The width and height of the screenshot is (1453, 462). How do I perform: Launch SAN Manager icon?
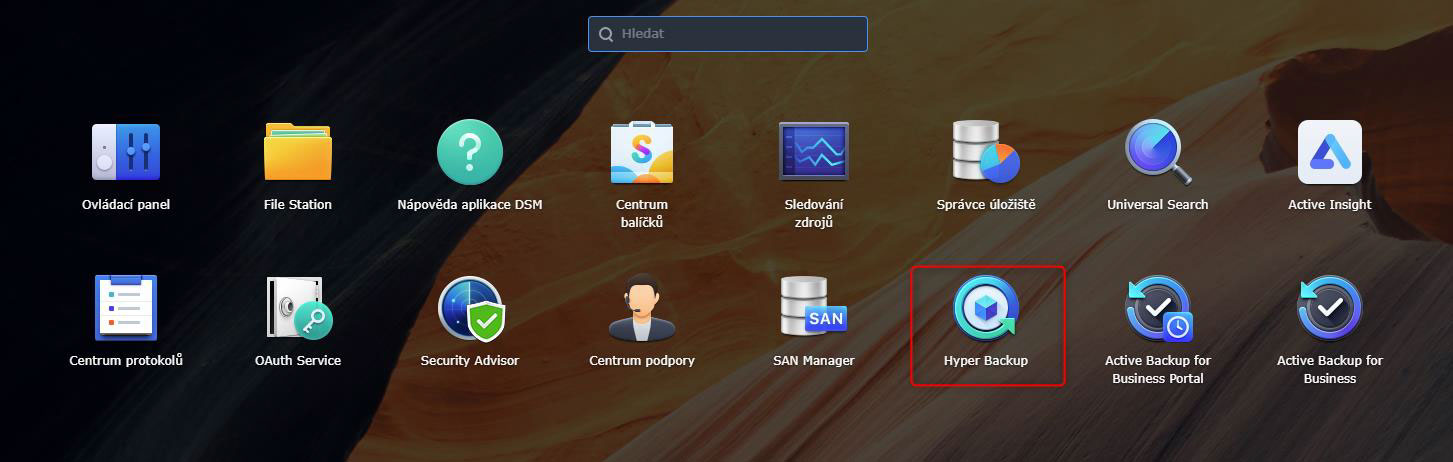coord(814,306)
